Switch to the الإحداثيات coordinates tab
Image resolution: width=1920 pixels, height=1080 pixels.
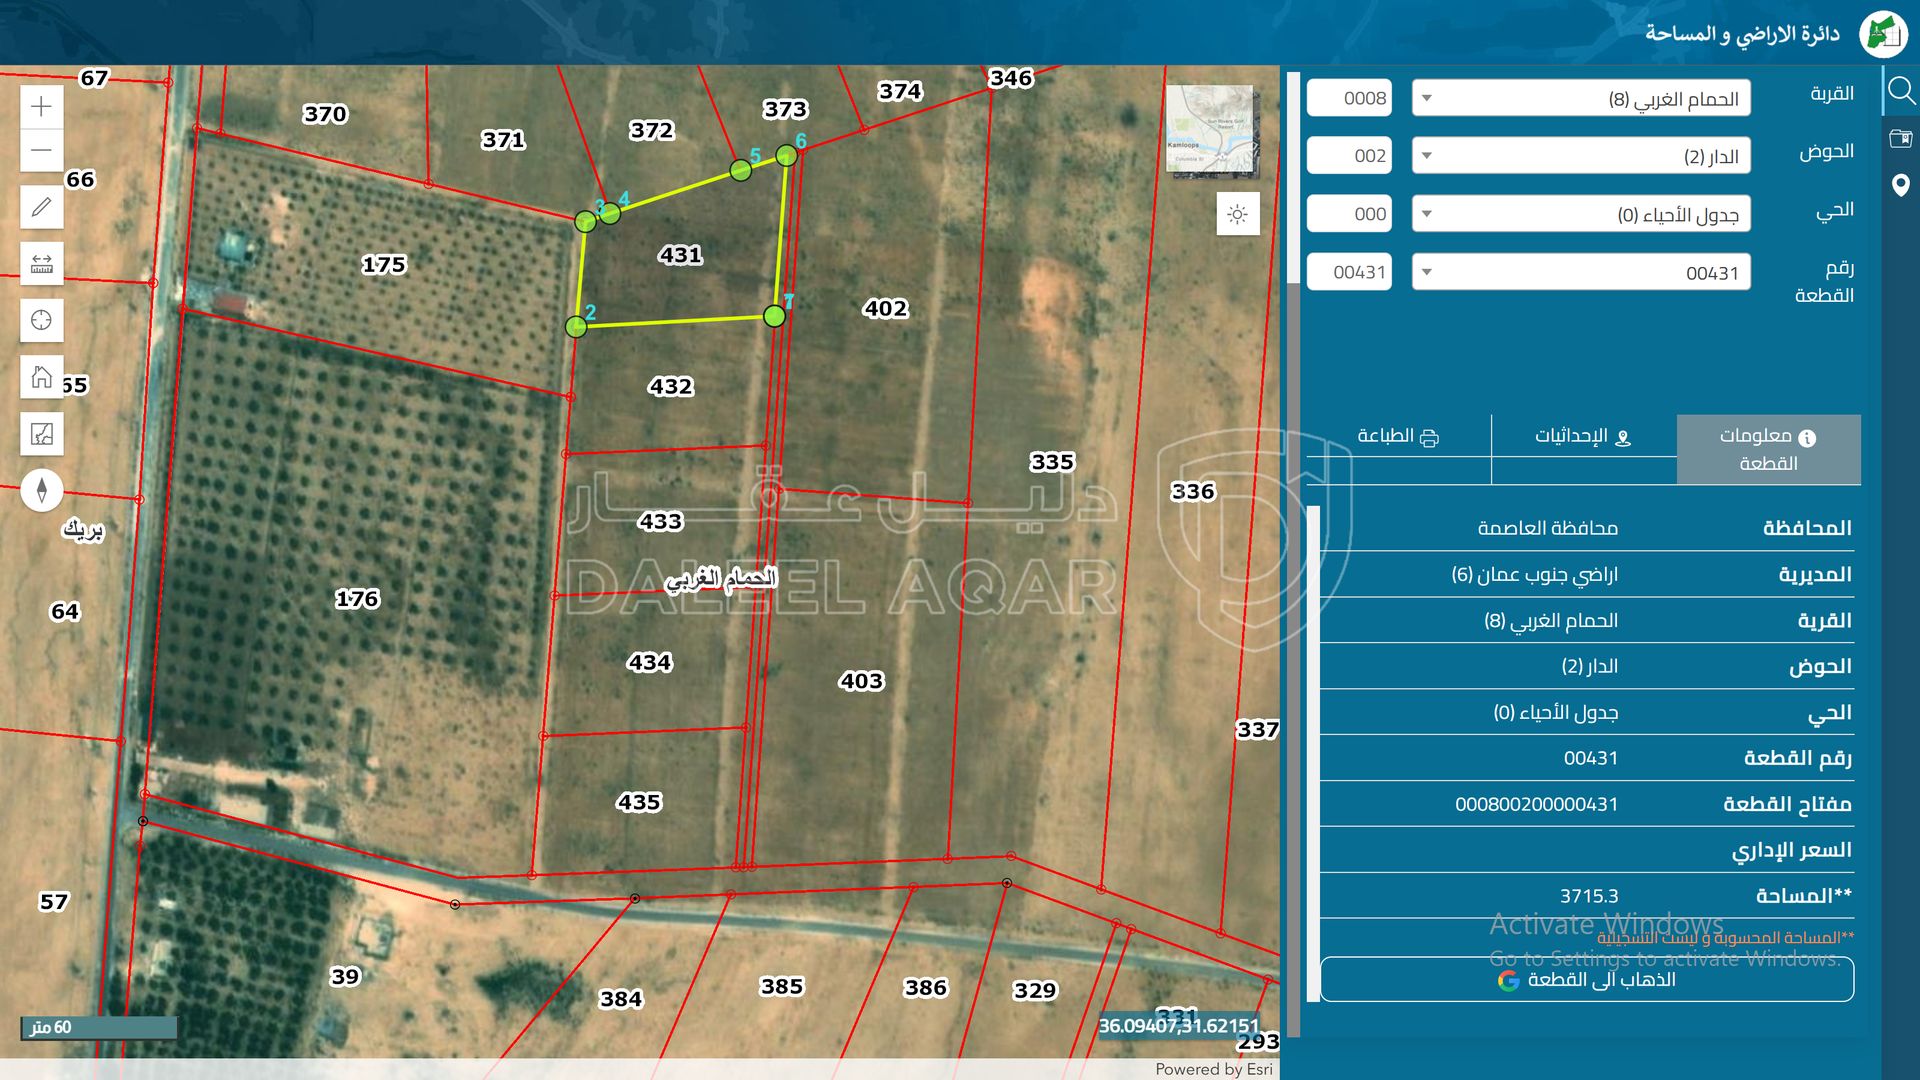[x=1583, y=436]
